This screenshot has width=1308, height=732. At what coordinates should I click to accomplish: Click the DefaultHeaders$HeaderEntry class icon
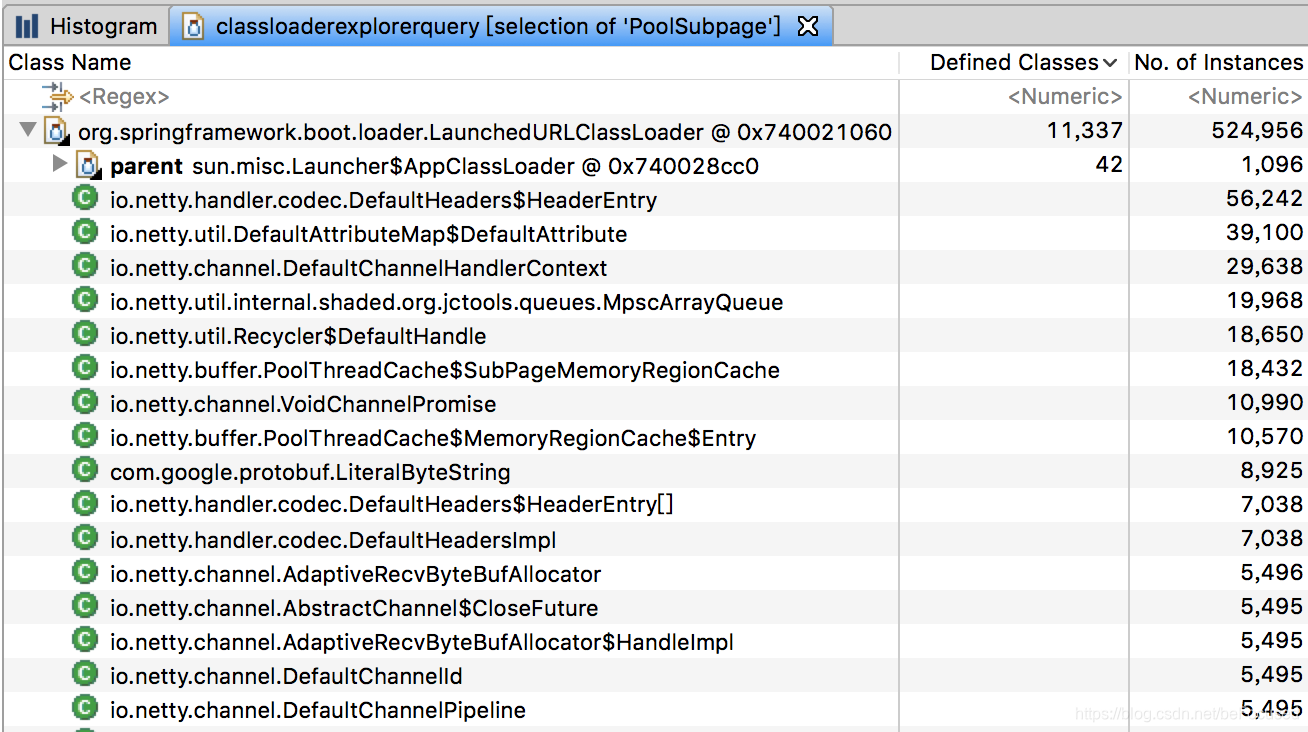coord(85,198)
